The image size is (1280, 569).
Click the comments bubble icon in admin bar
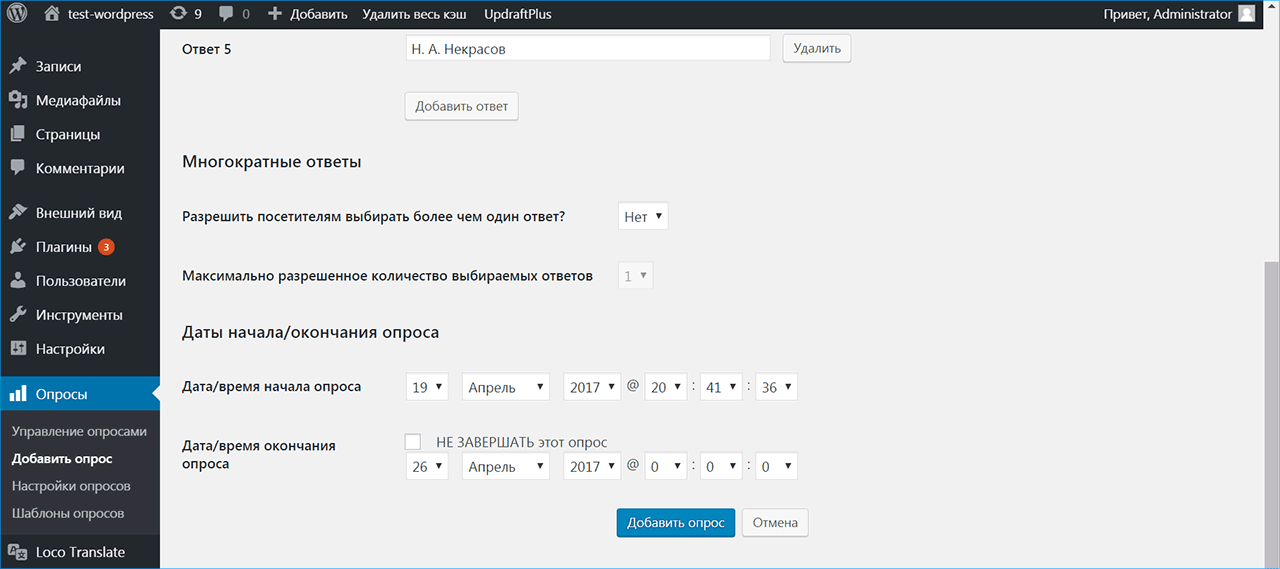(227, 14)
